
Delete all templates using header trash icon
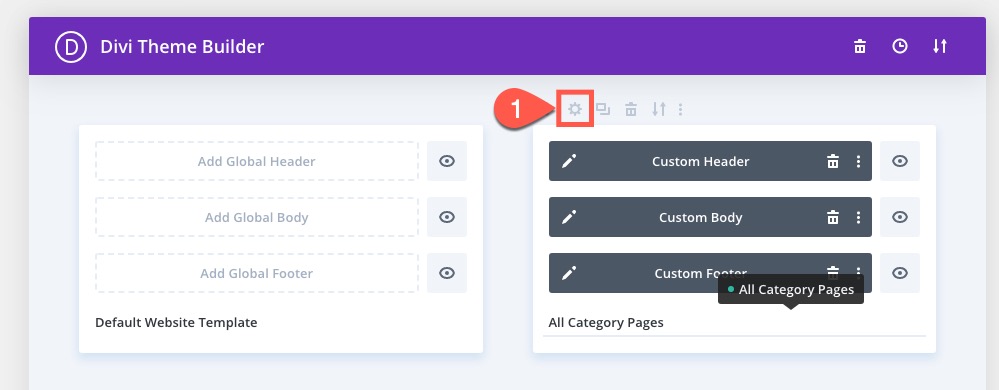860,47
